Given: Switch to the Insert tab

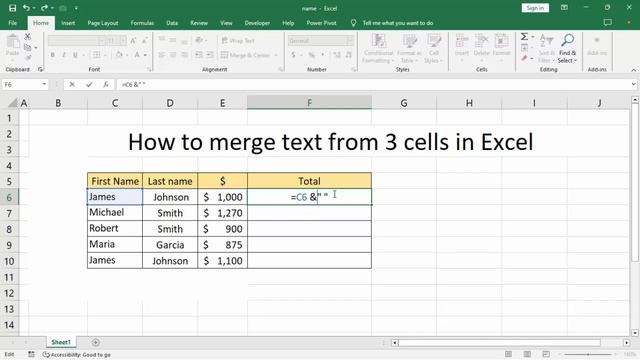Looking at the screenshot, I should 68,23.
